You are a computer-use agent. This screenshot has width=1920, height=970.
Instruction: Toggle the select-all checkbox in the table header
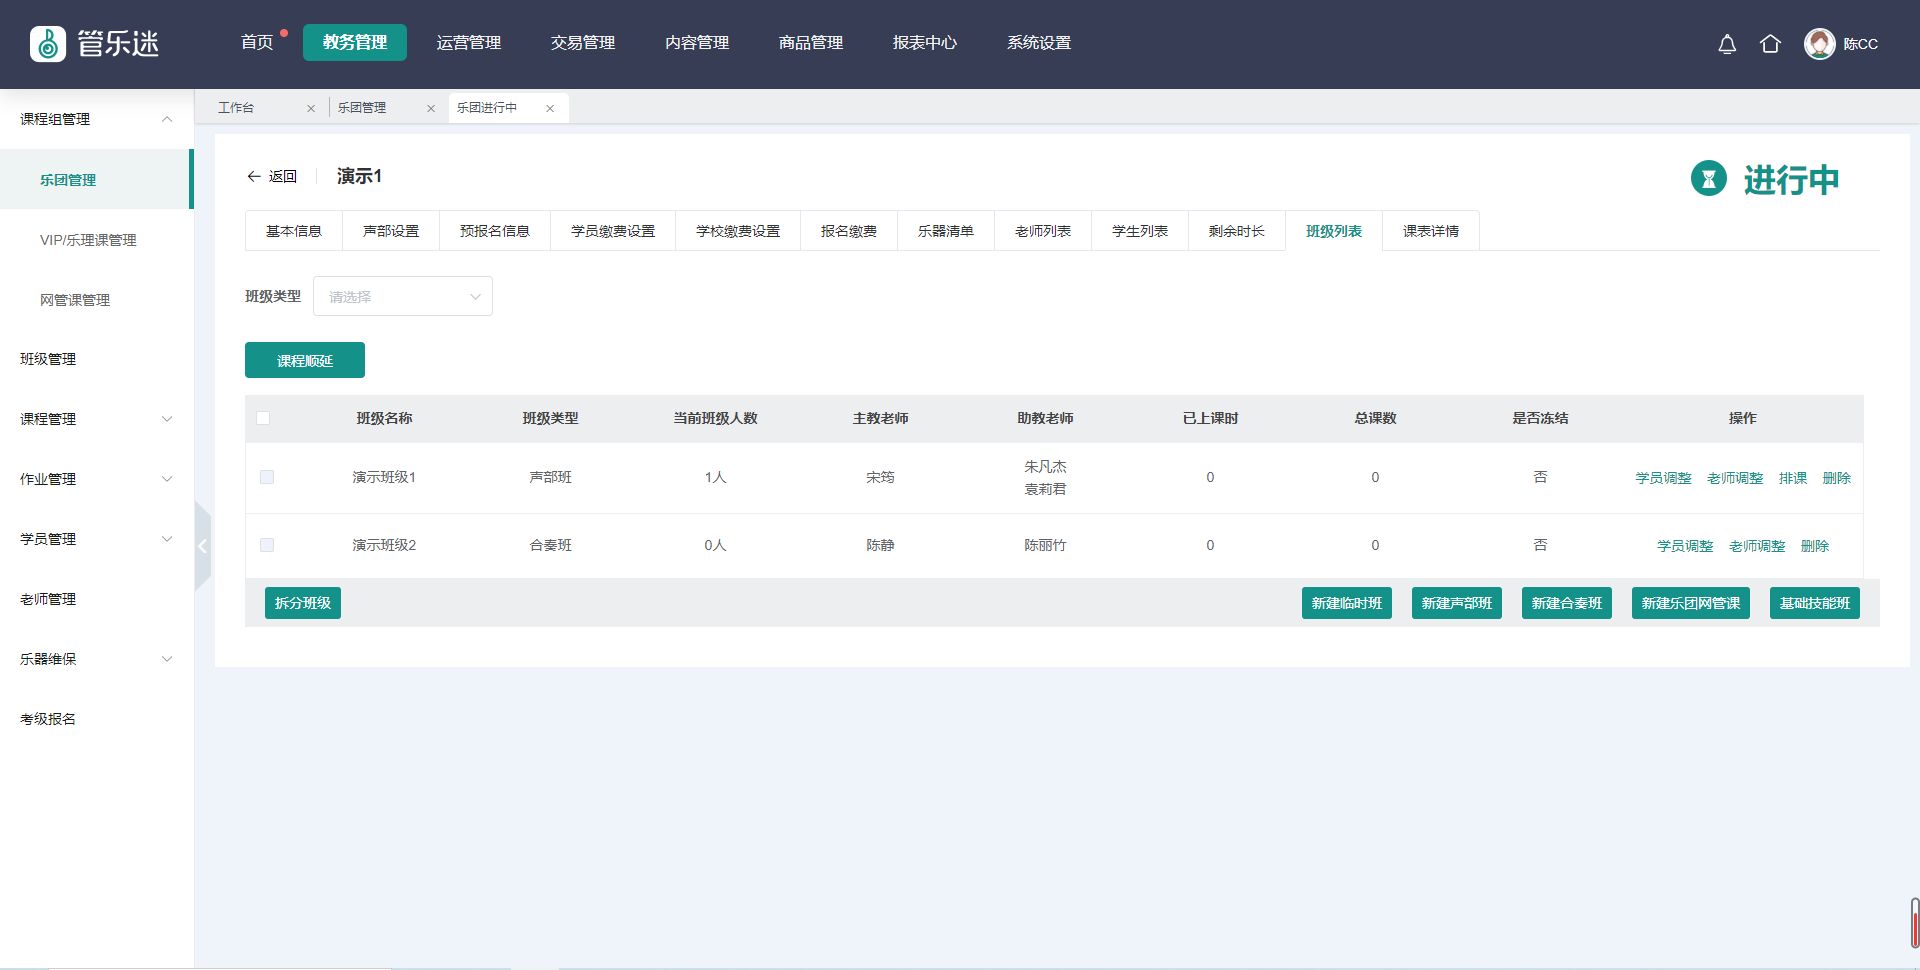point(263,418)
